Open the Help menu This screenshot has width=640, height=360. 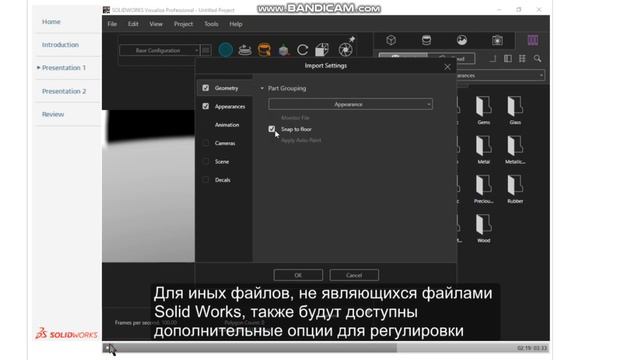click(236, 24)
